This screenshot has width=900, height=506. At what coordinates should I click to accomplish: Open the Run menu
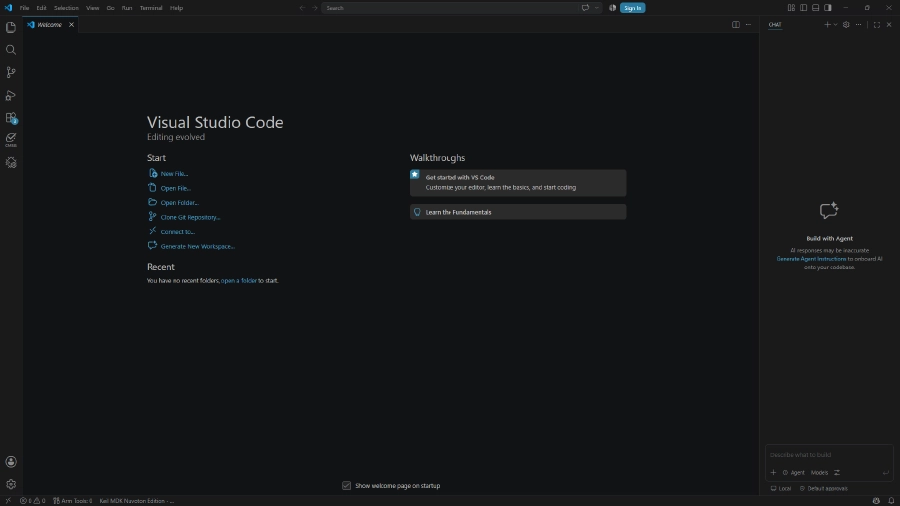[127, 8]
